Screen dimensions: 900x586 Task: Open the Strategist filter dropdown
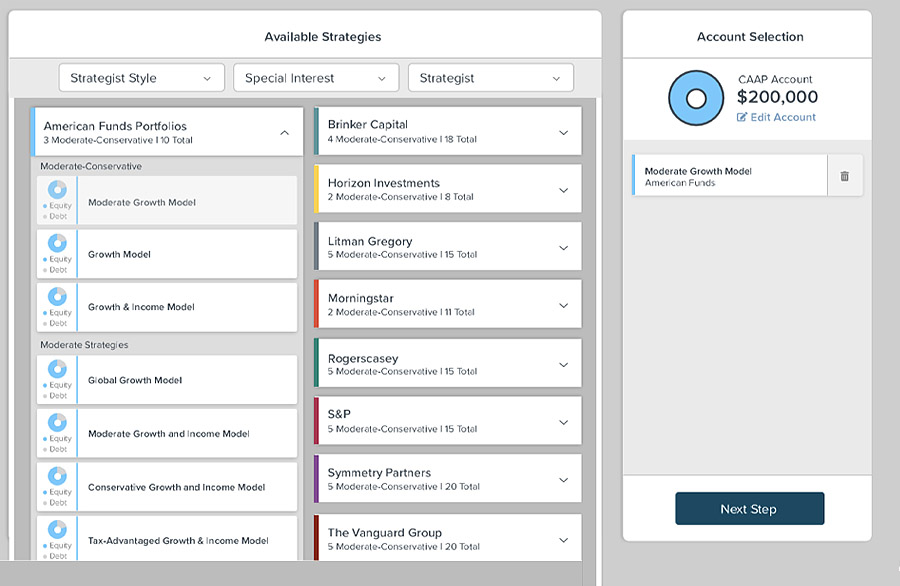coord(490,78)
